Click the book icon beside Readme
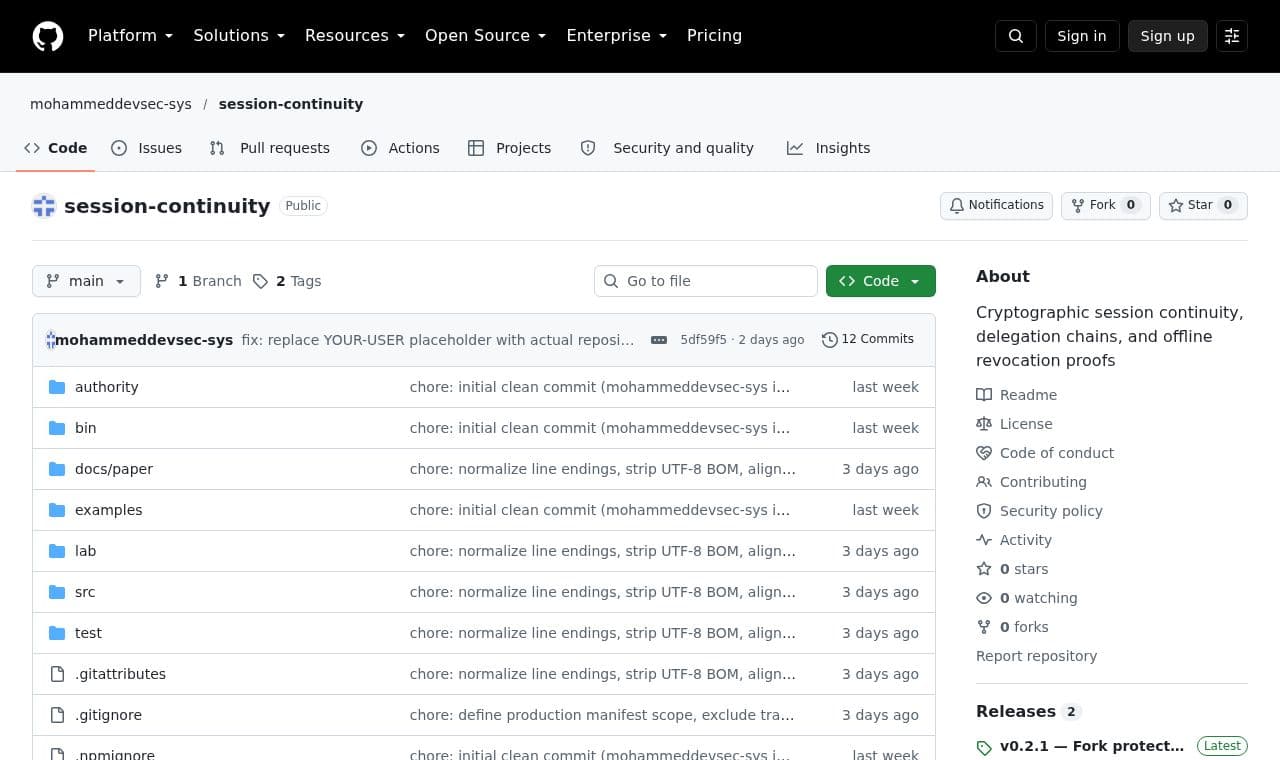 tap(984, 395)
